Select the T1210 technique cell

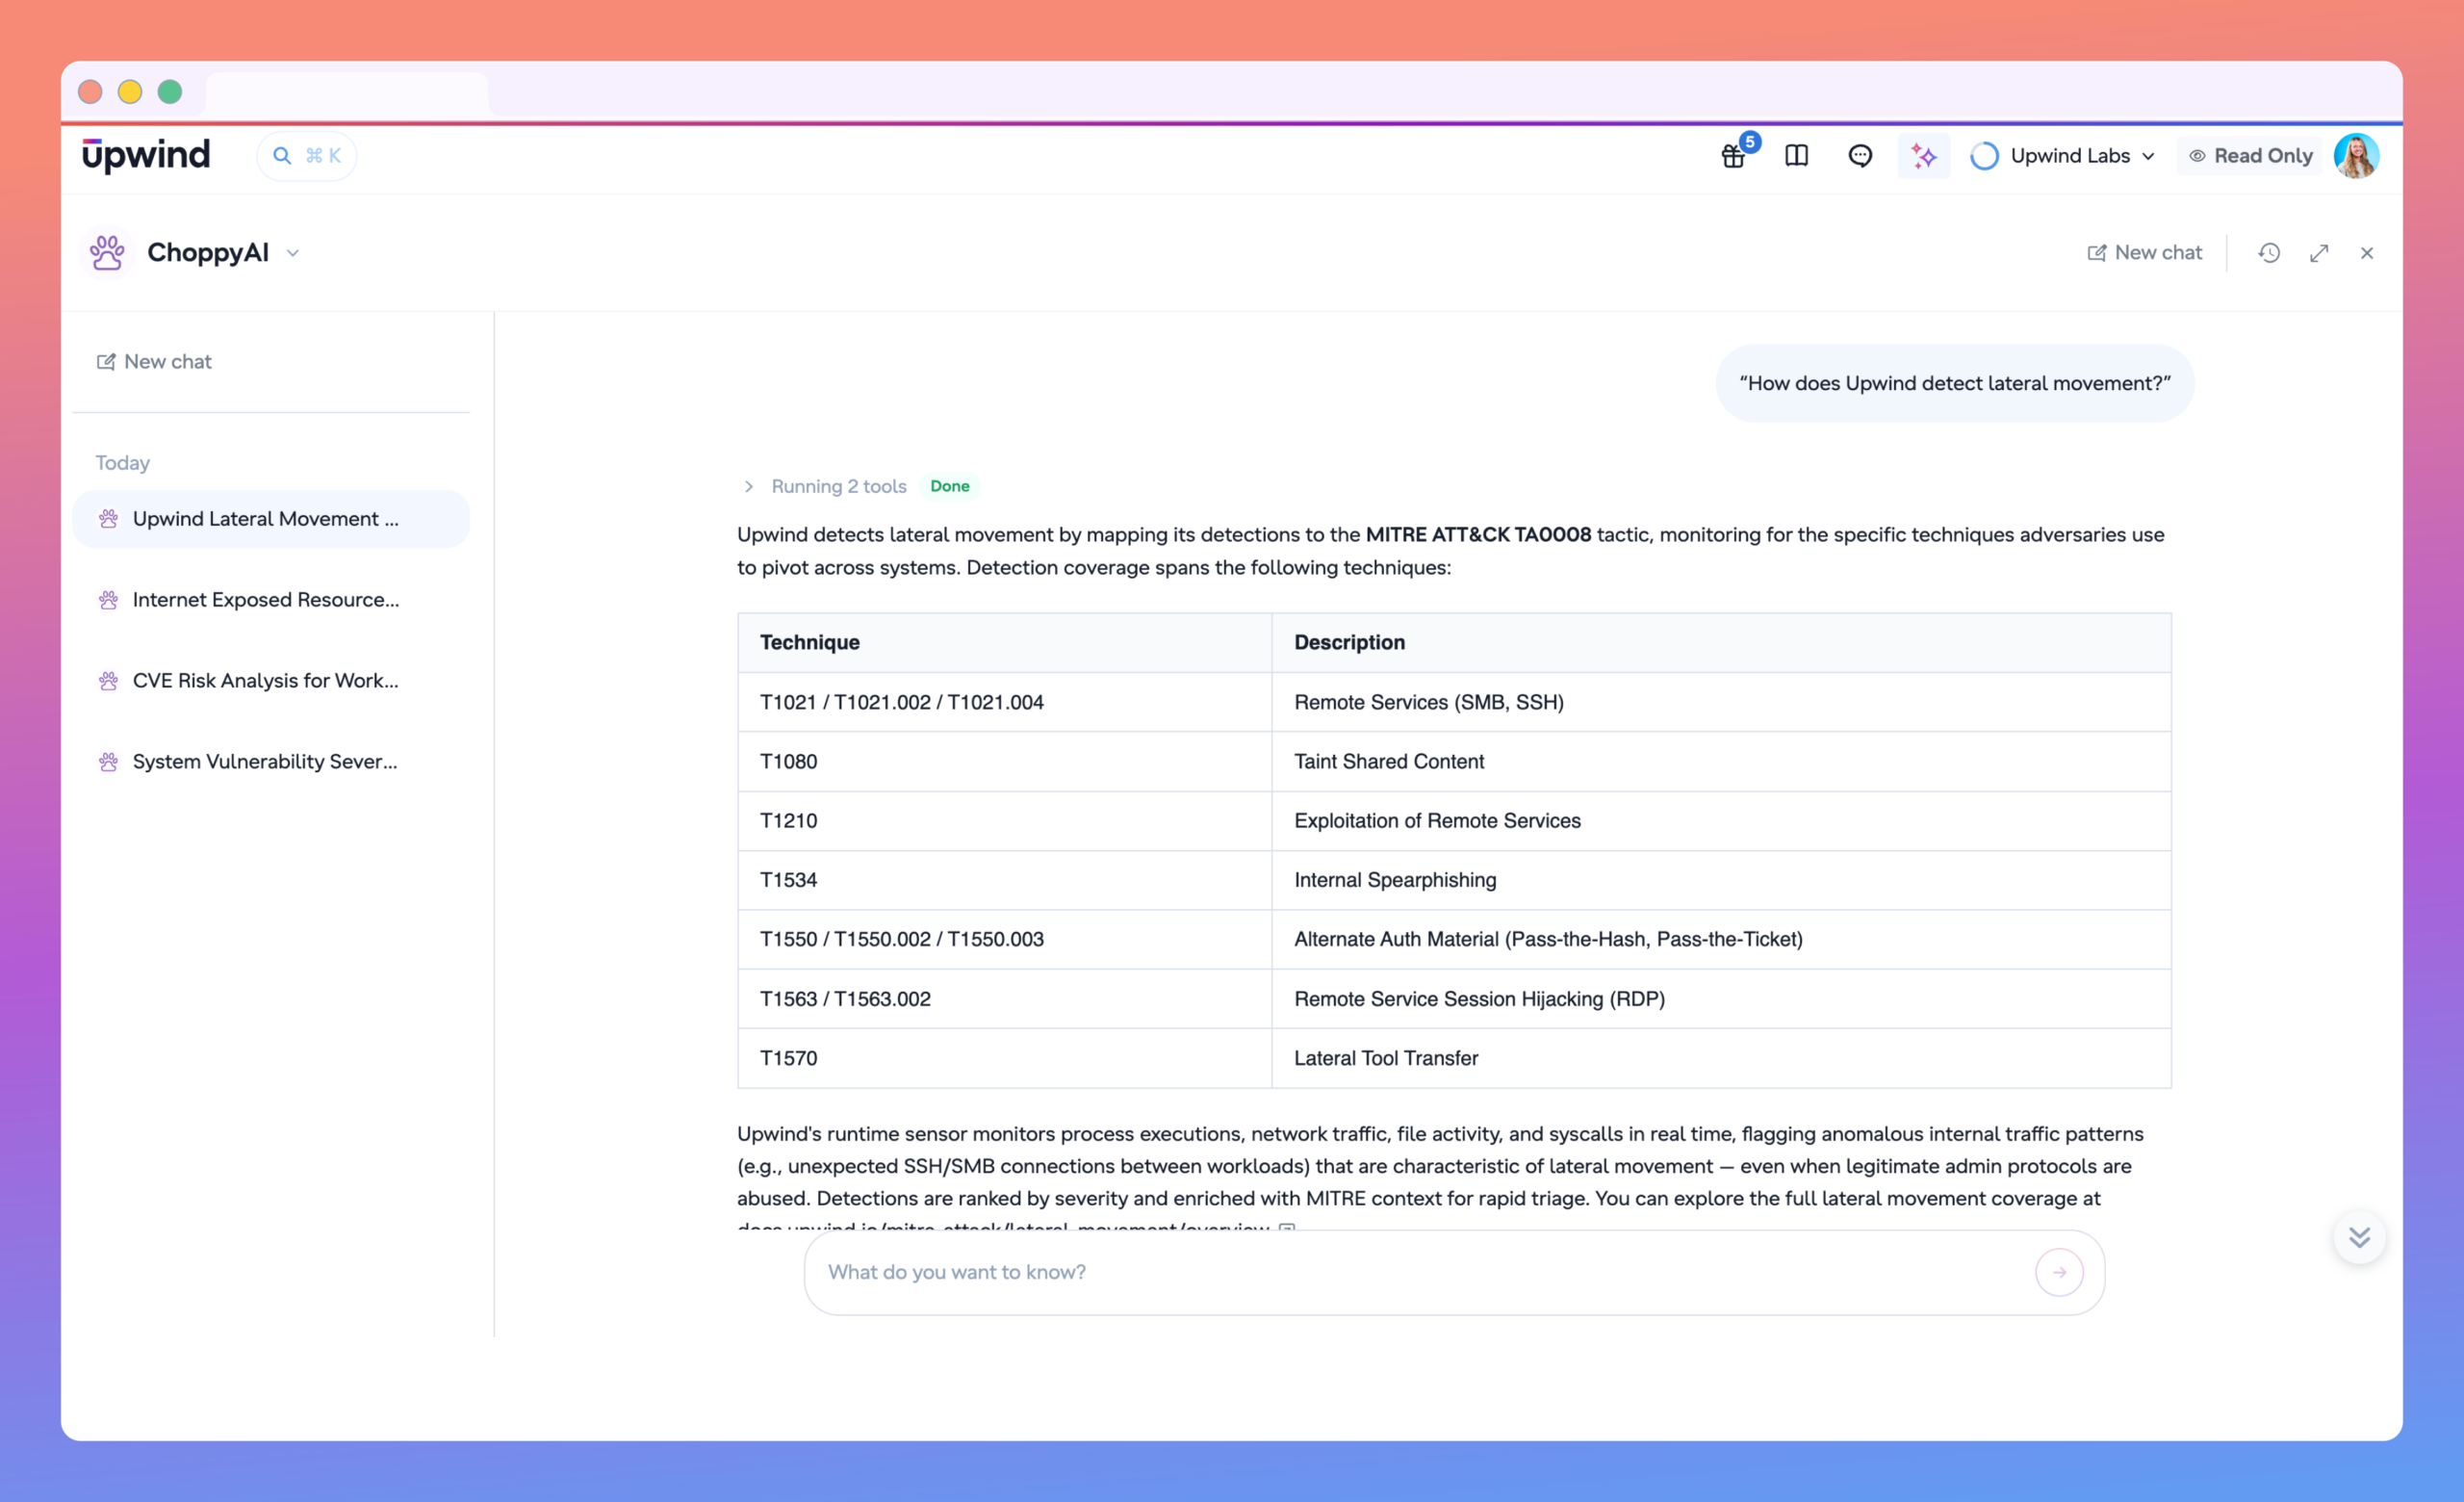pos(1004,821)
